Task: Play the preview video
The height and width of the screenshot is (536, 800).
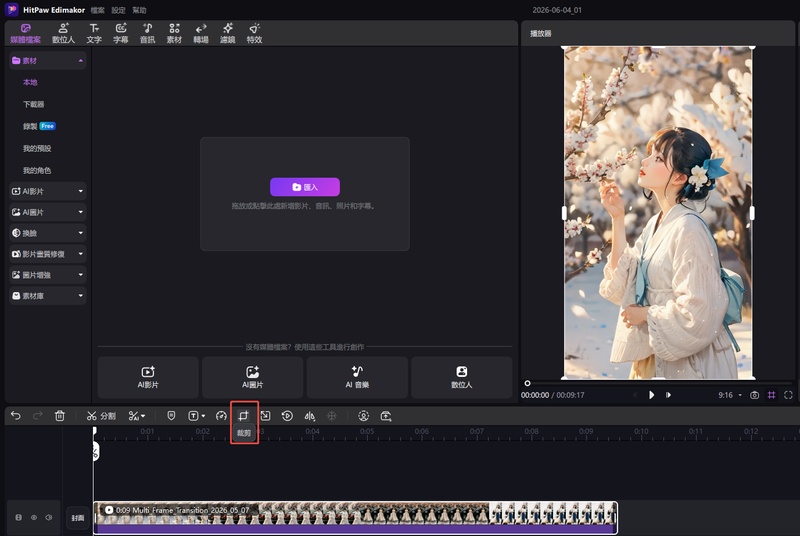Action: pos(652,395)
